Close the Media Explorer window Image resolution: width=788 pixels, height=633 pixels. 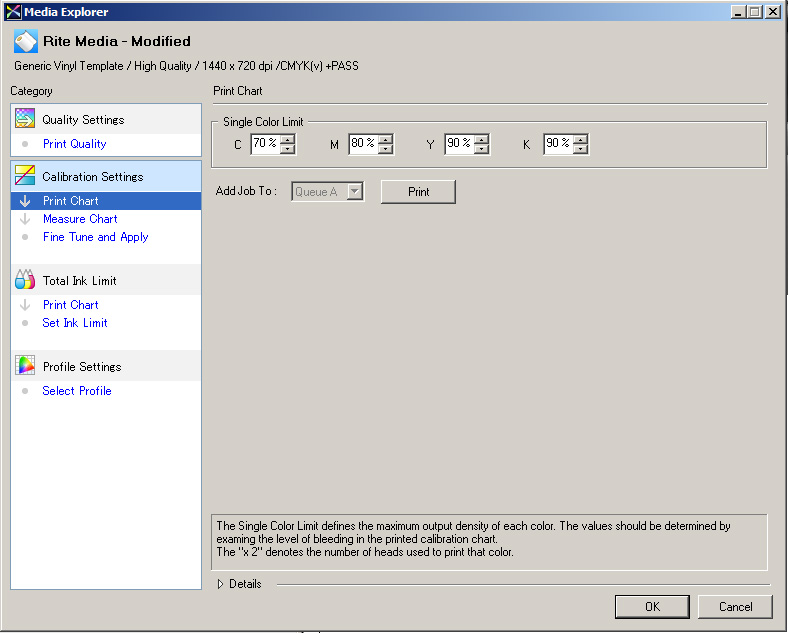(772, 12)
